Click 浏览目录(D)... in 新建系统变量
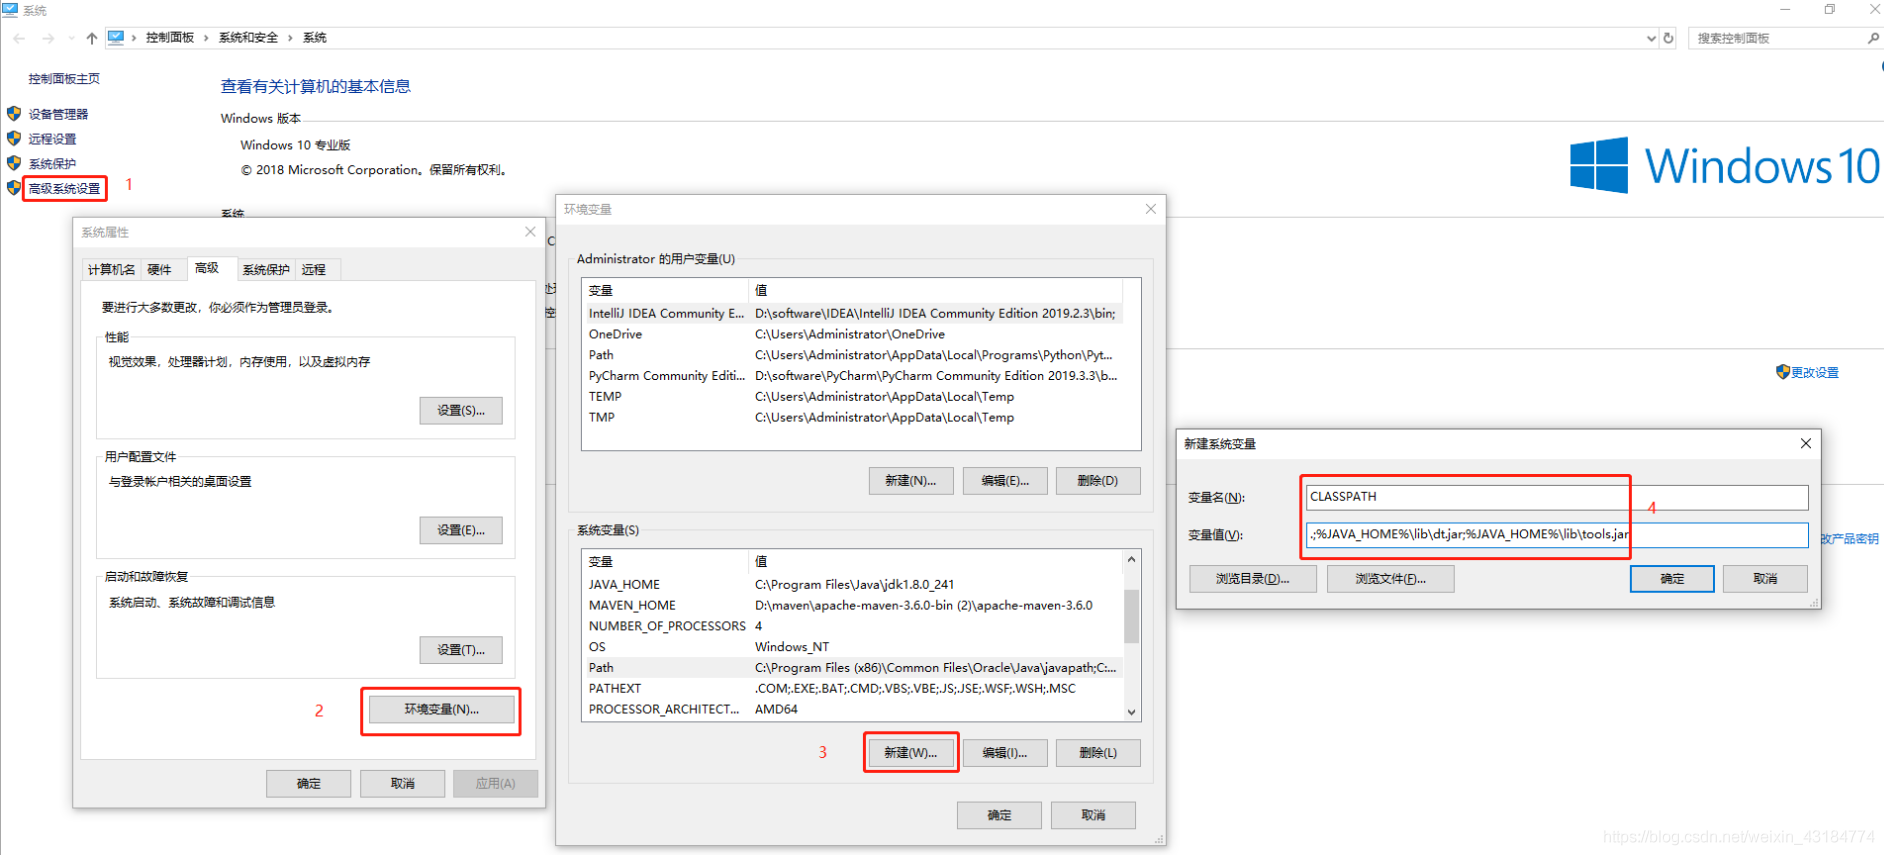 tap(1253, 579)
